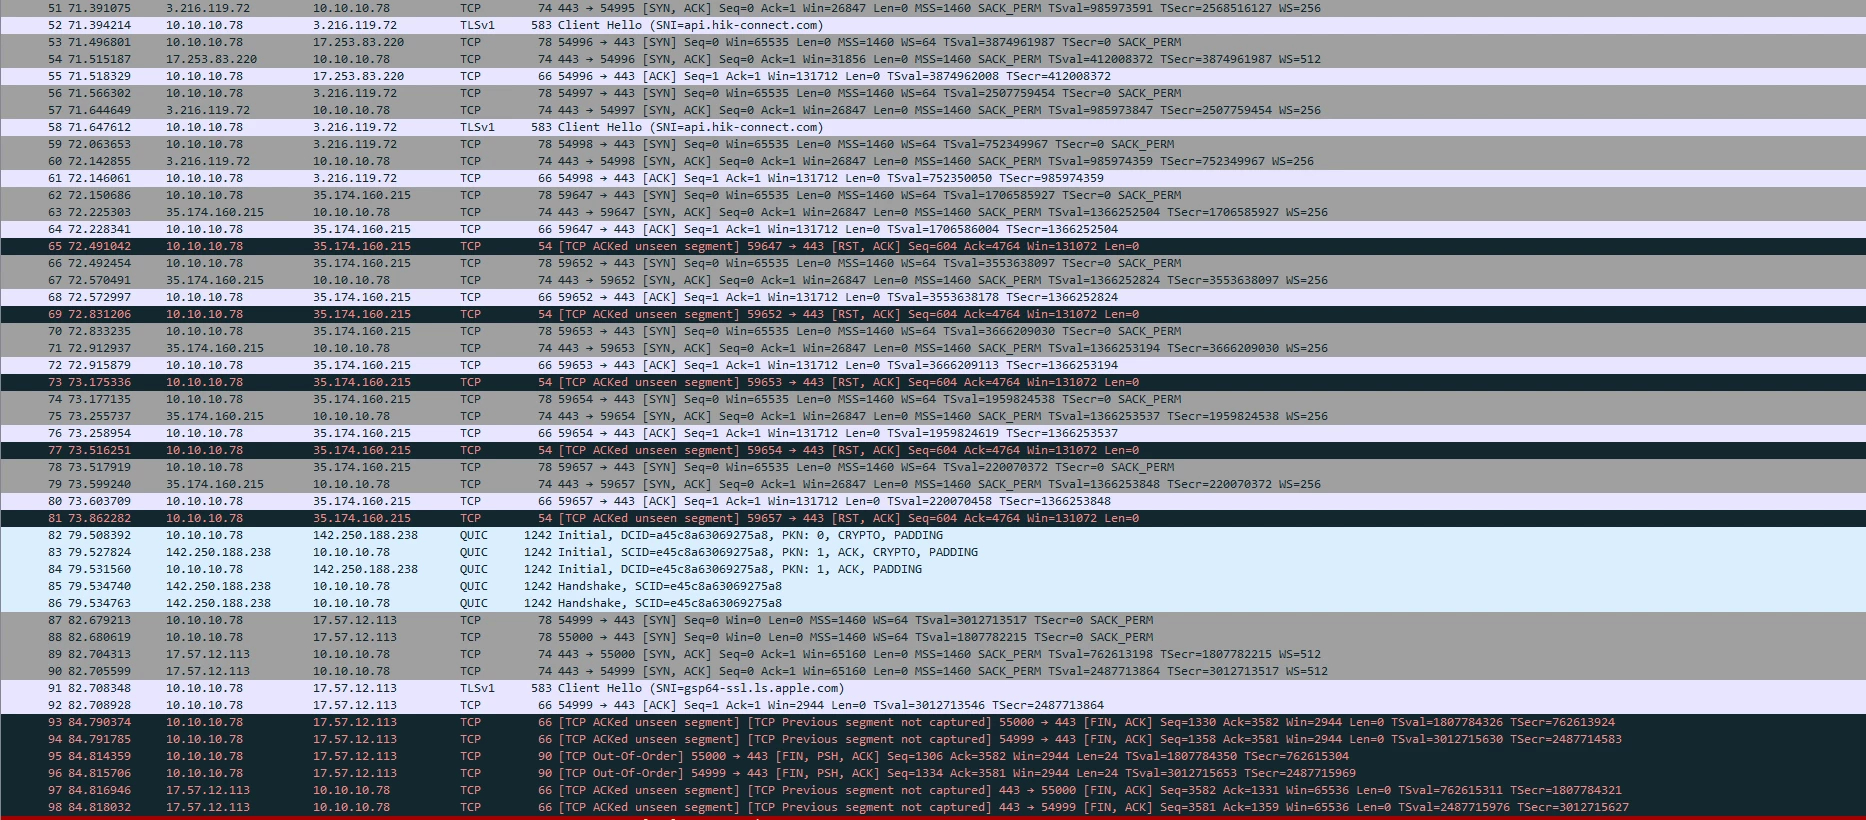The width and height of the screenshot is (1866, 820).
Task: Select packet 70 SYN from port 59653
Action: tap(933, 331)
